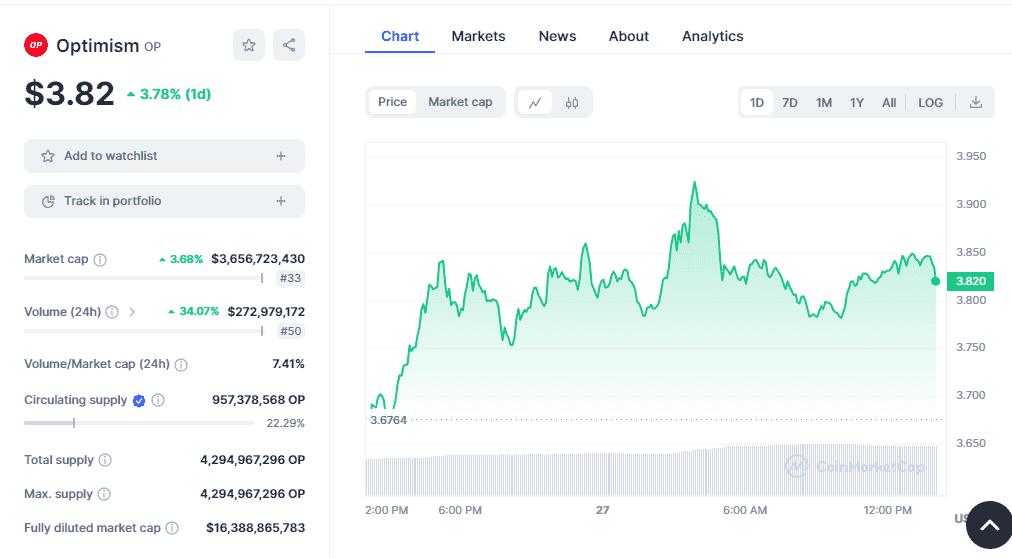Viewport: 1012px width, 558px height.
Task: Open the Analytics tab
Action: (x=713, y=36)
